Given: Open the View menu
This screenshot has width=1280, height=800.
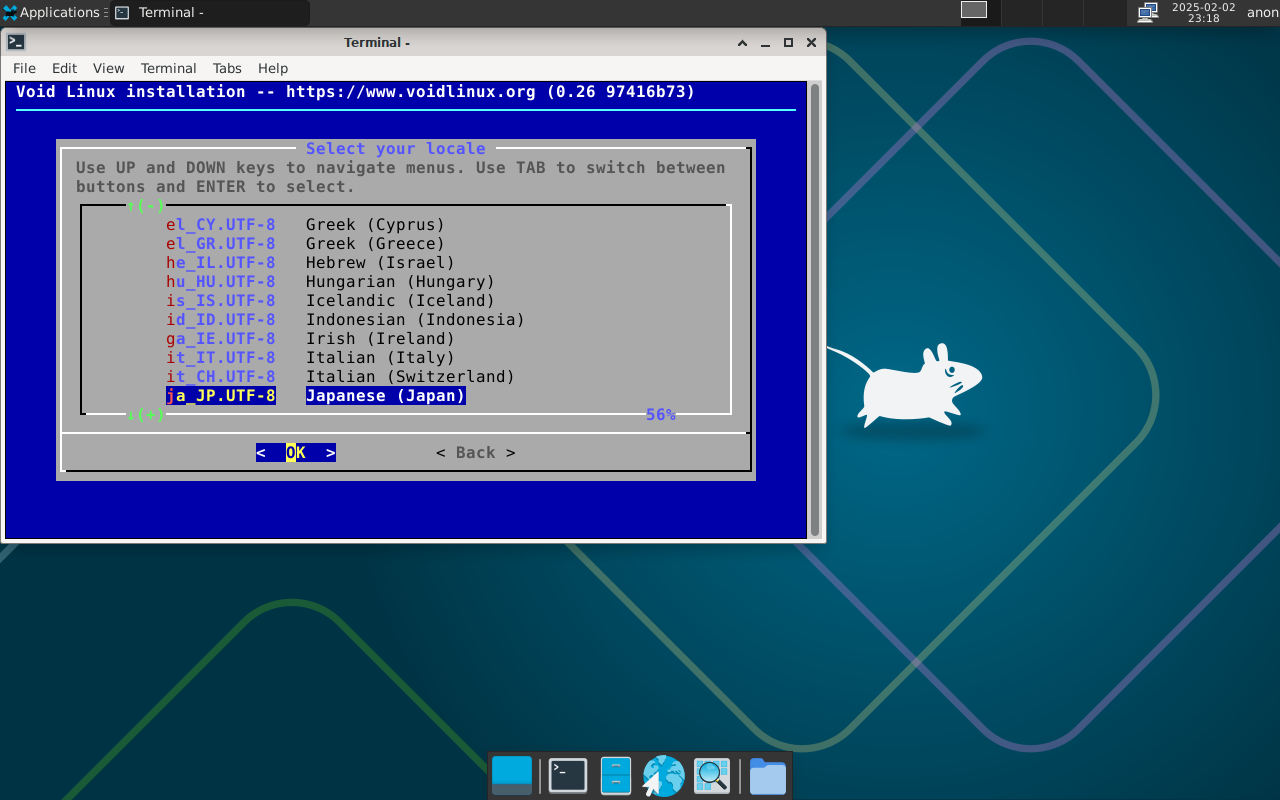Looking at the screenshot, I should tap(109, 68).
